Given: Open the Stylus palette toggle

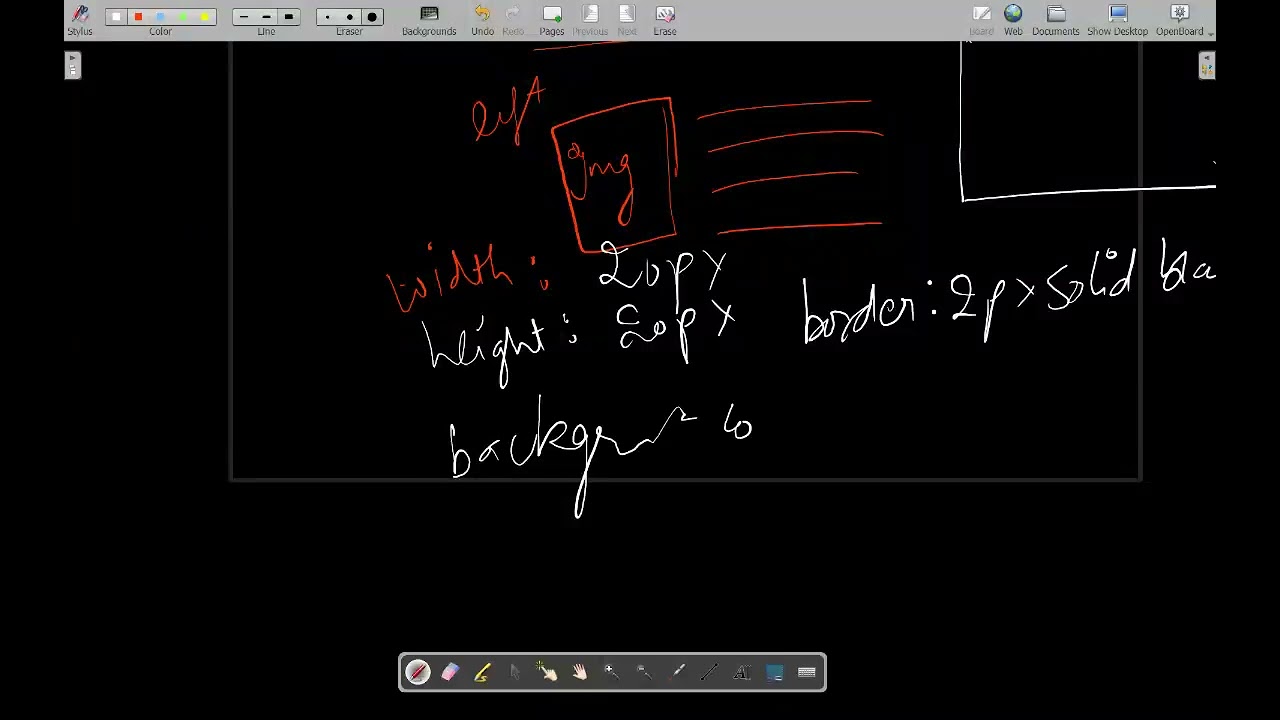Looking at the screenshot, I should 80,19.
